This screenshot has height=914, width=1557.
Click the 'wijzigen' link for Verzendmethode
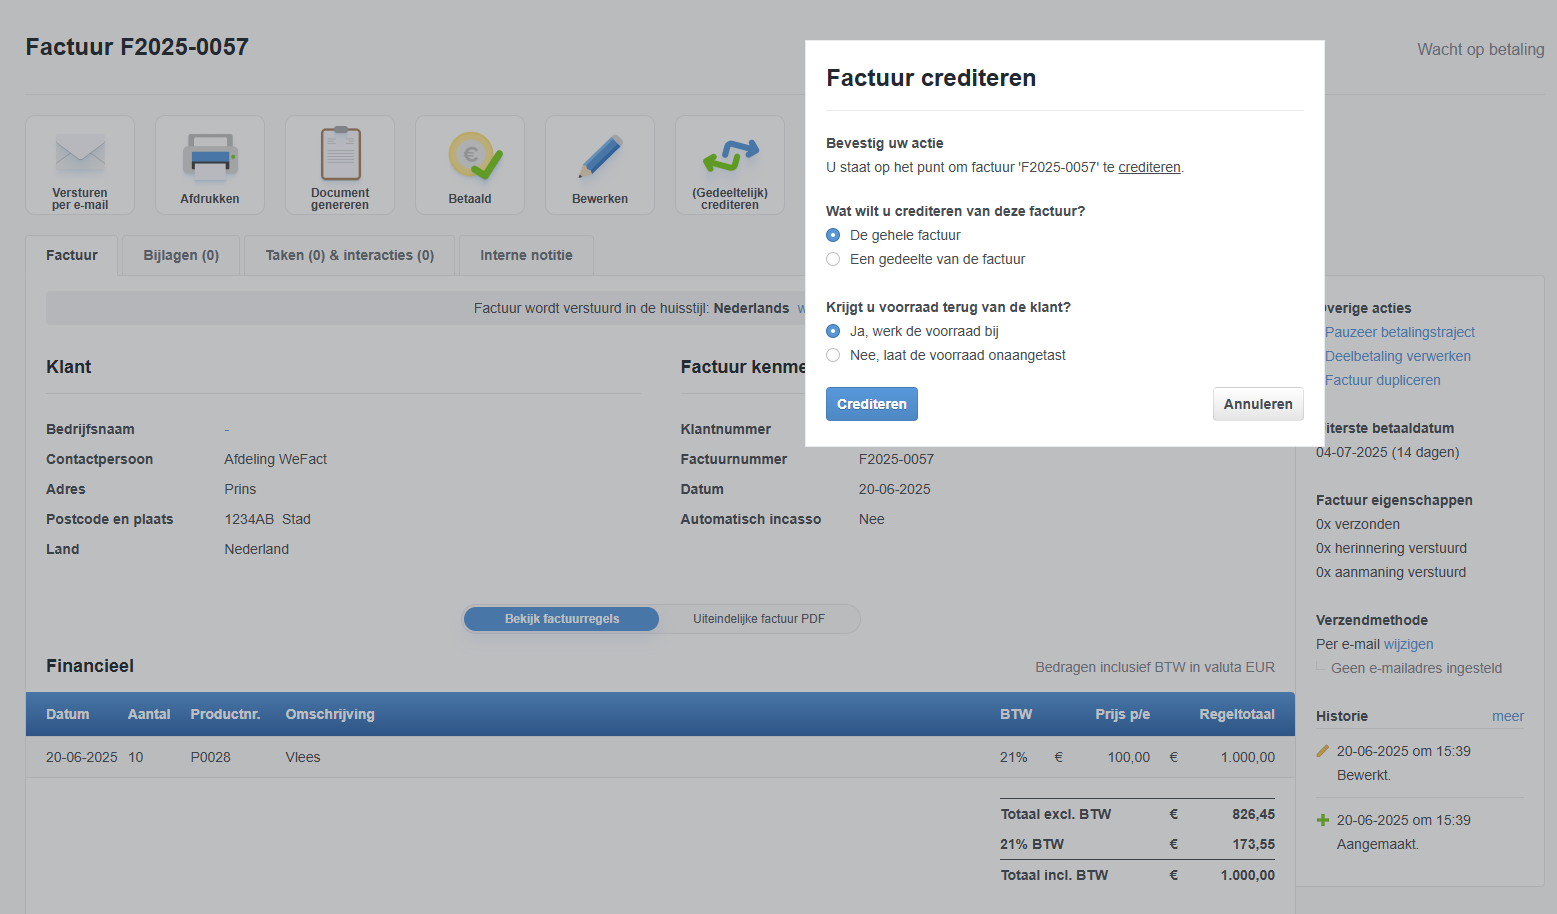(x=1408, y=644)
